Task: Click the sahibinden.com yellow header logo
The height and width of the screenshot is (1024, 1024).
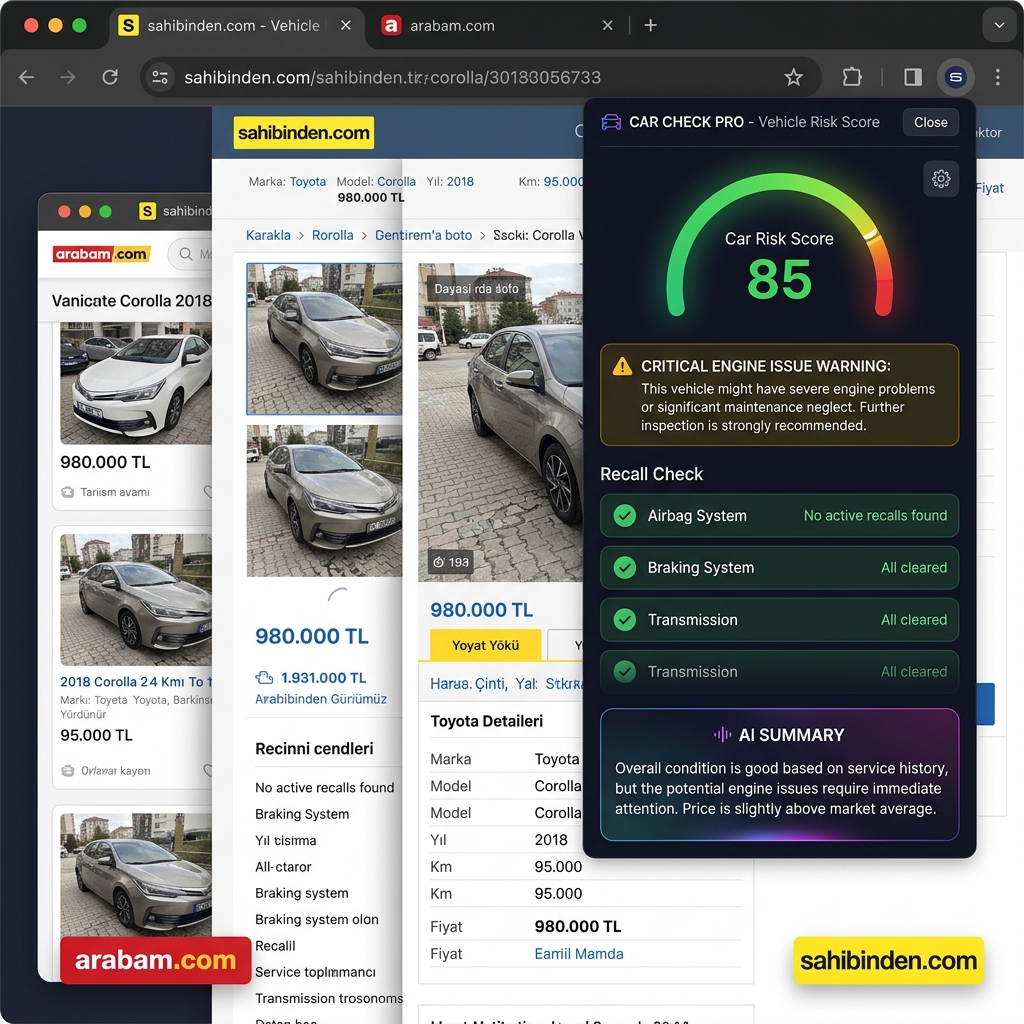Action: click(x=304, y=133)
